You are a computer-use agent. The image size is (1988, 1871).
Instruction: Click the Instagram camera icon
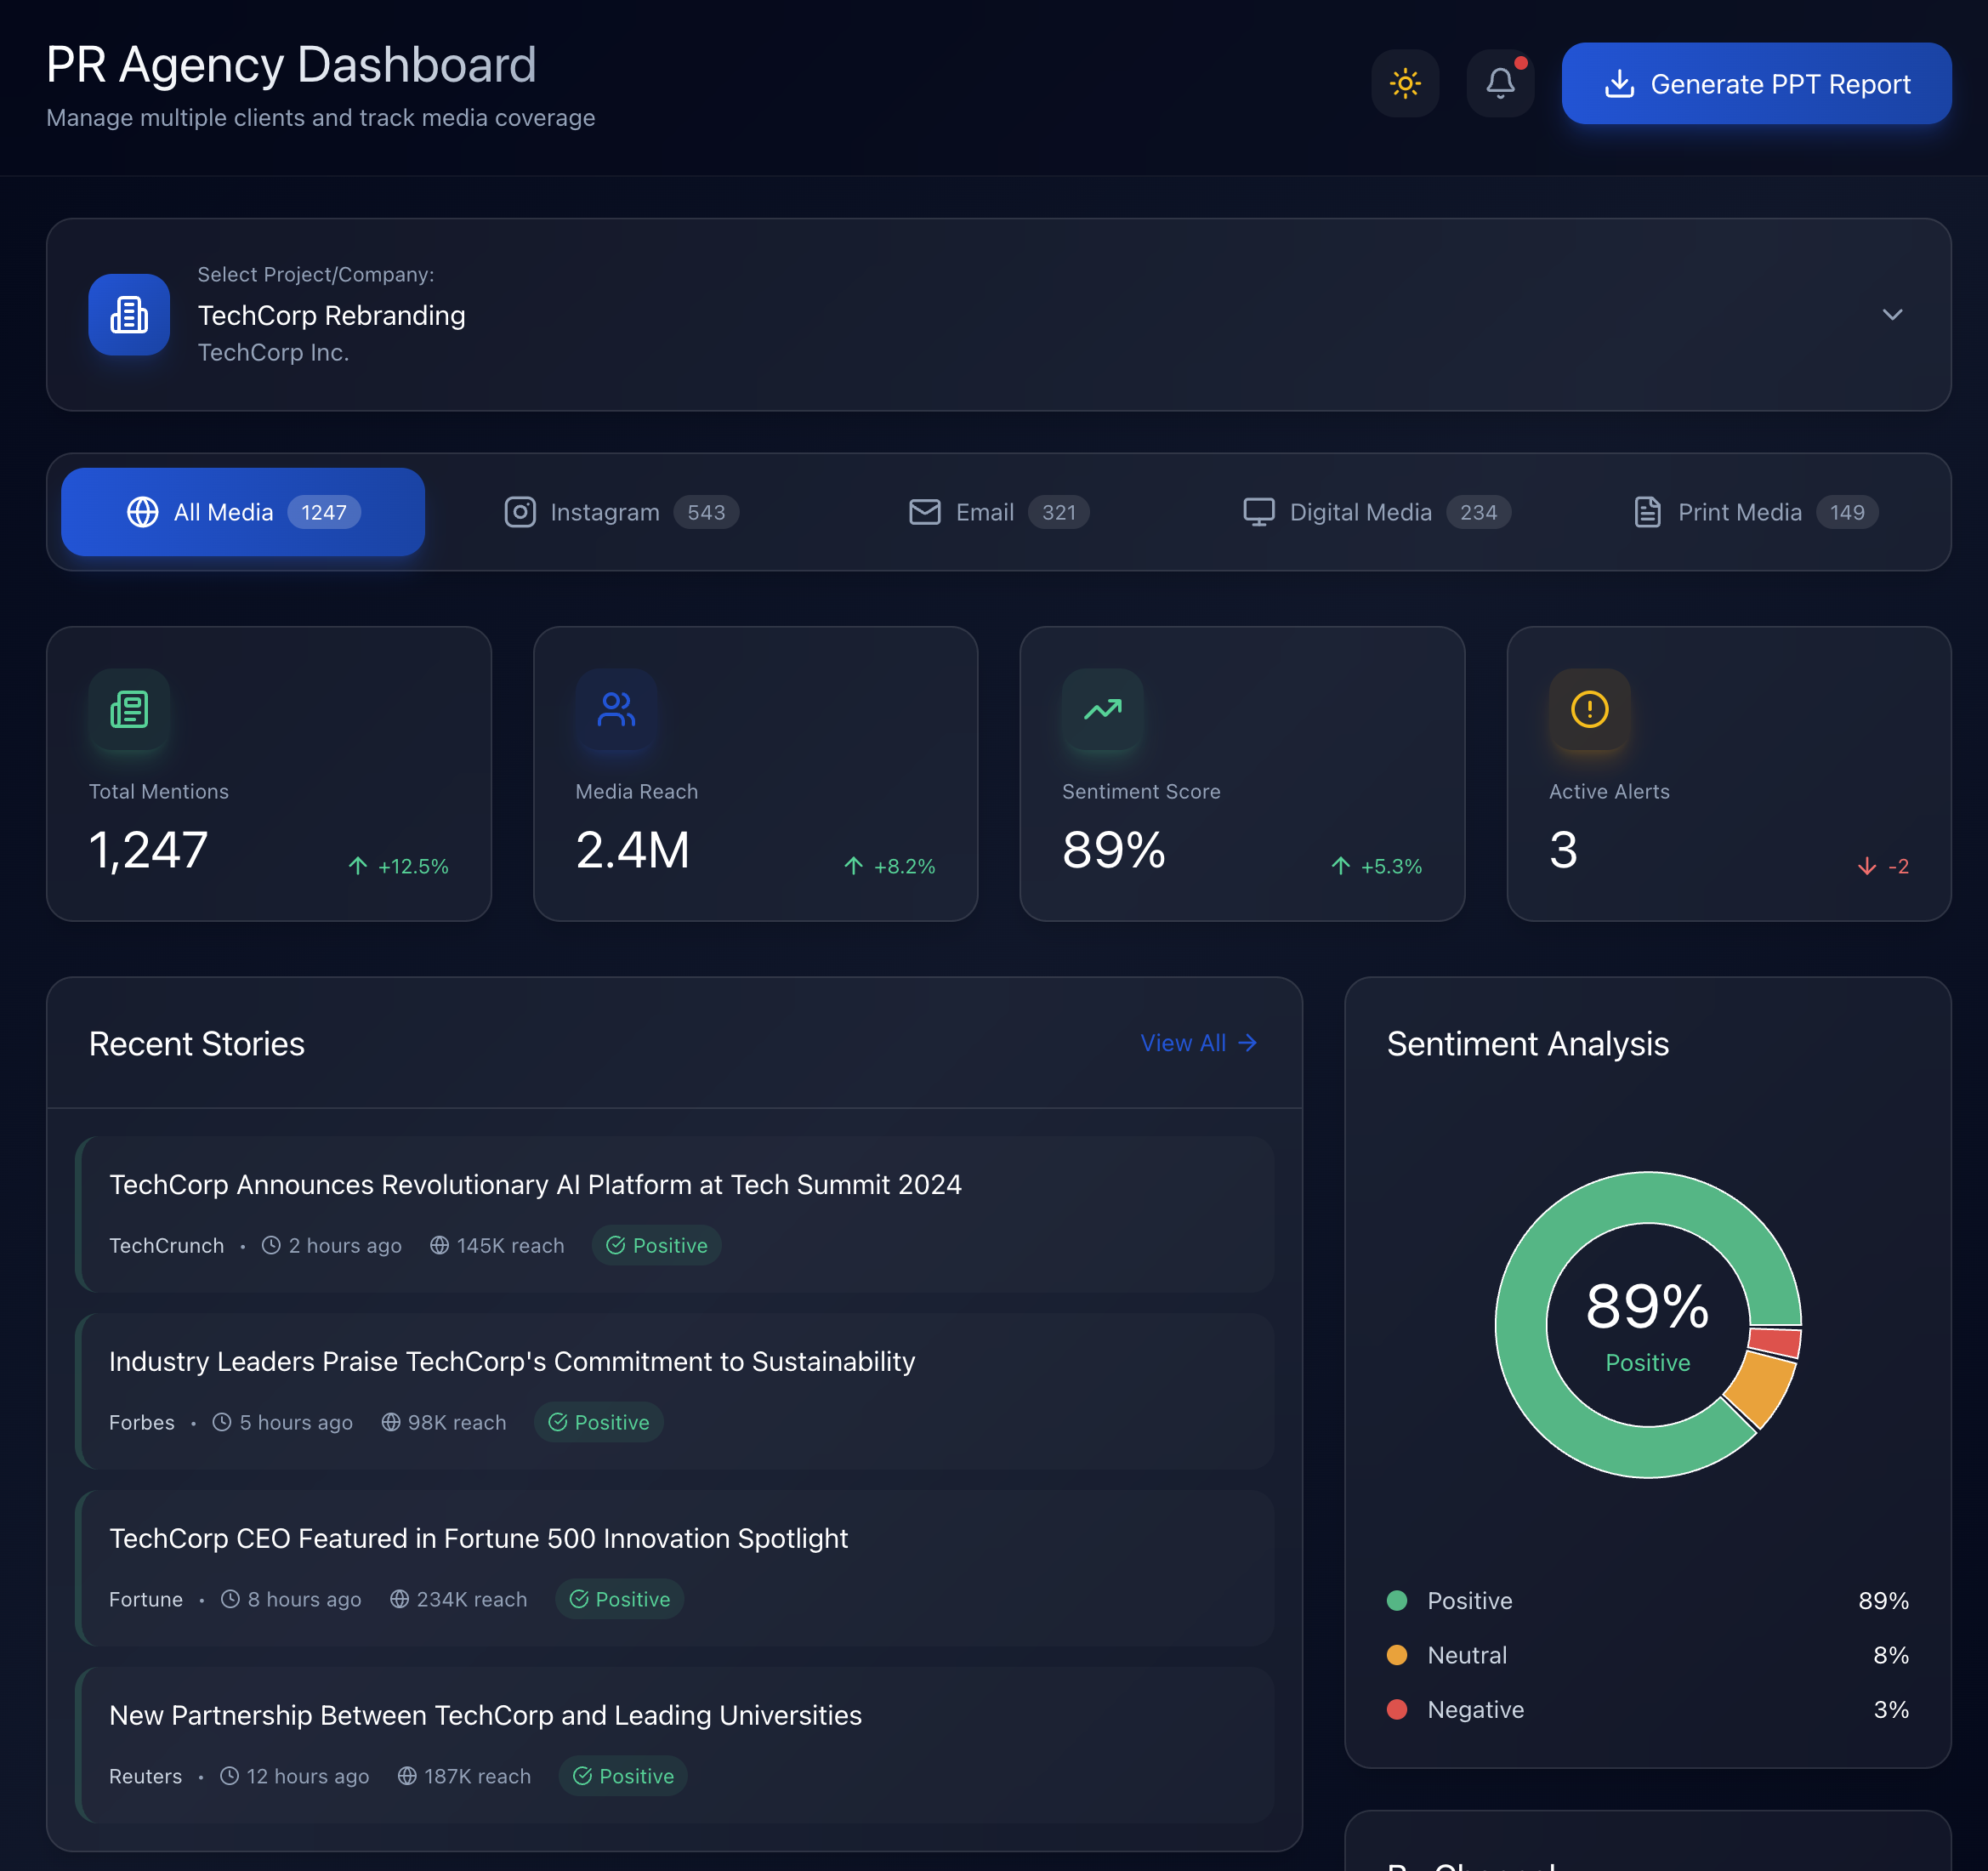click(x=520, y=512)
